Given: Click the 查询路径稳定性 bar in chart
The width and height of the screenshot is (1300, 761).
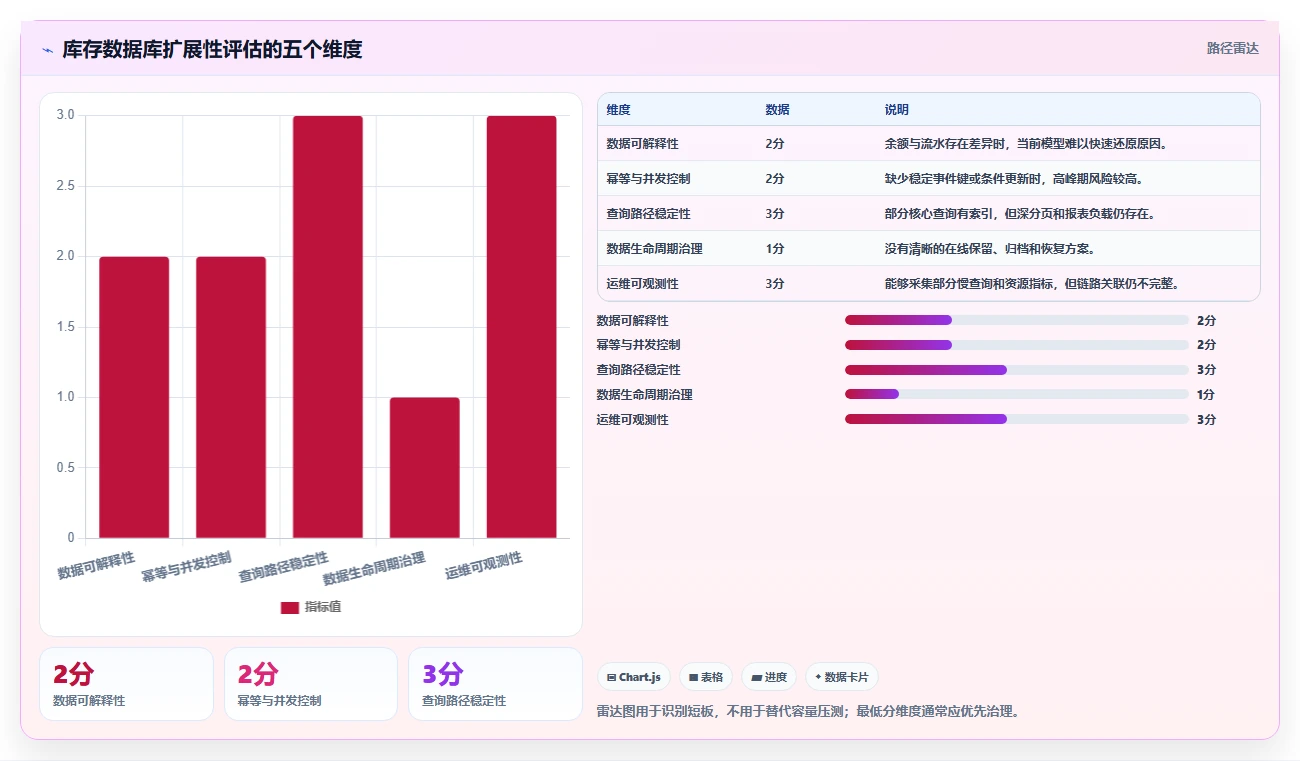Looking at the screenshot, I should (328, 327).
